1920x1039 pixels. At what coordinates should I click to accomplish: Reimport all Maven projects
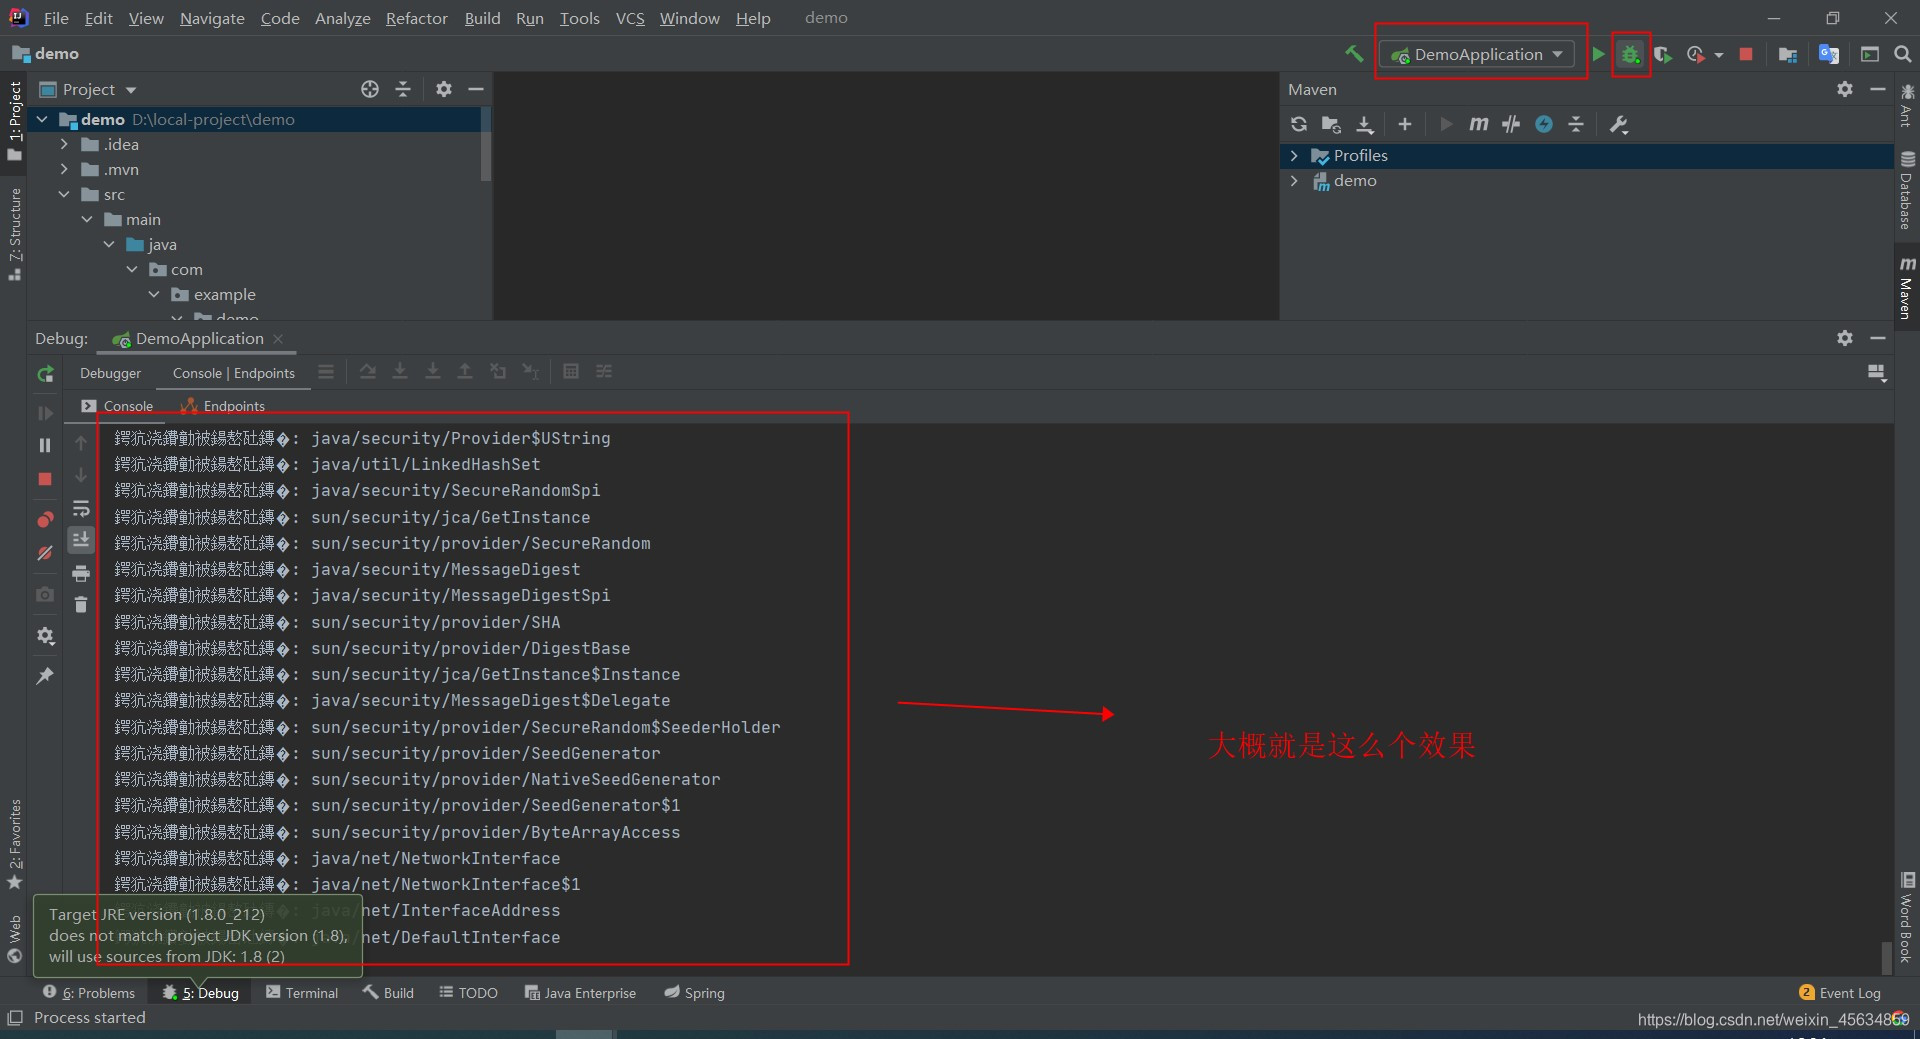coord(1299,124)
